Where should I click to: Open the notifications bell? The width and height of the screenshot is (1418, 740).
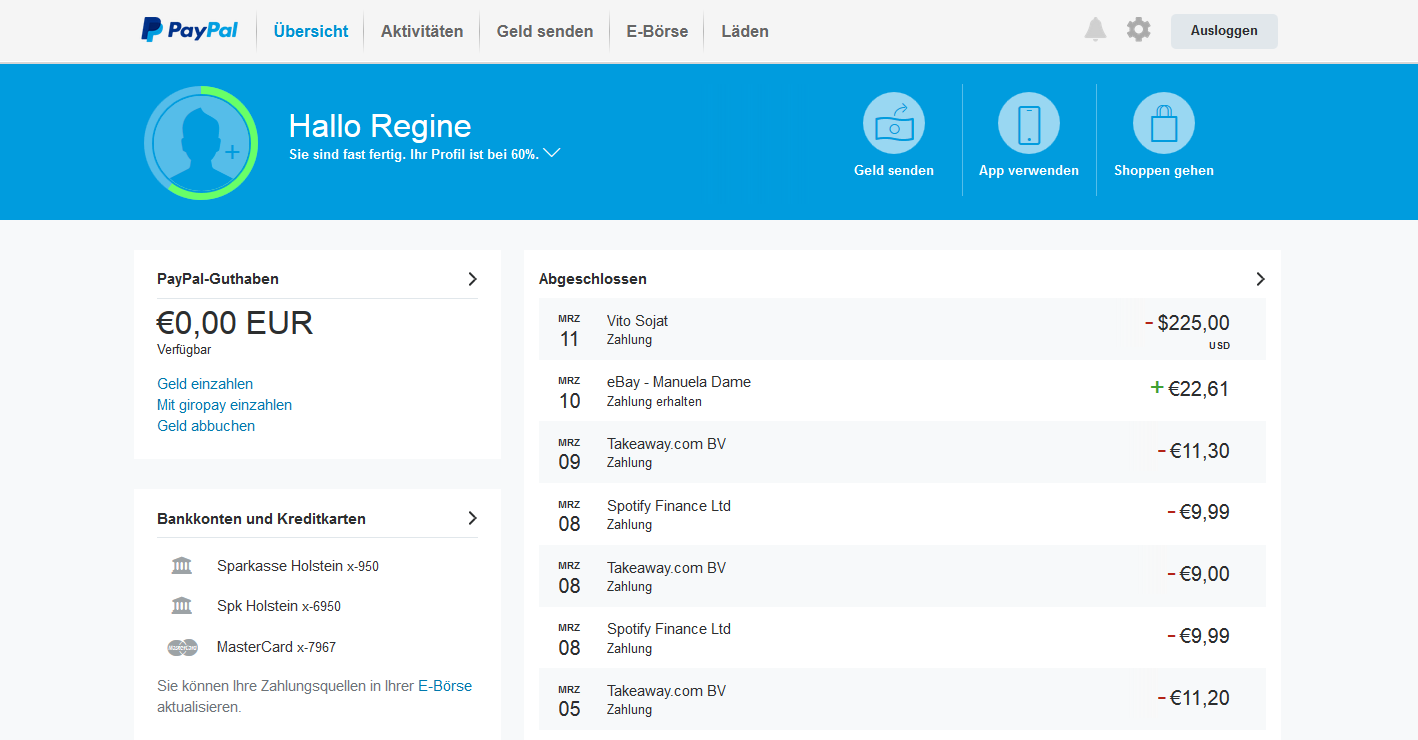1095,30
